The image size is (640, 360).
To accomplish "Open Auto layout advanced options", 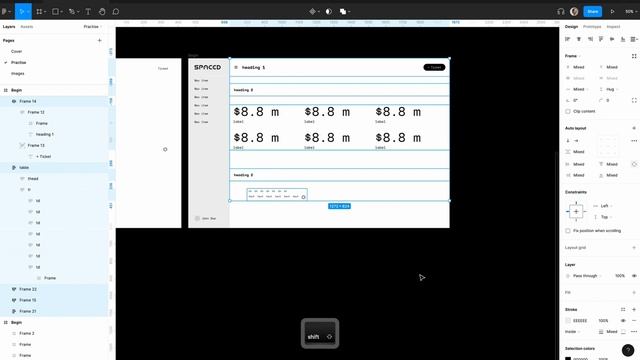I will (x=634, y=141).
